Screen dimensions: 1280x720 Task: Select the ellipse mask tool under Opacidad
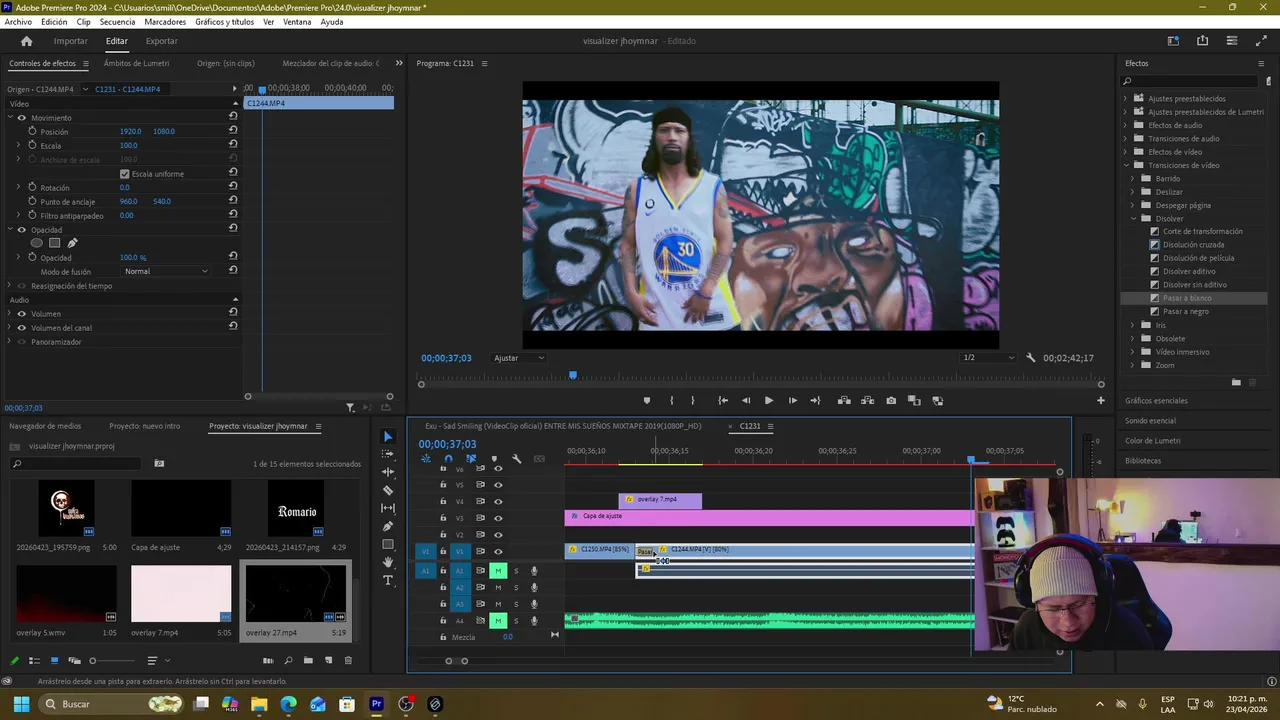coord(37,243)
